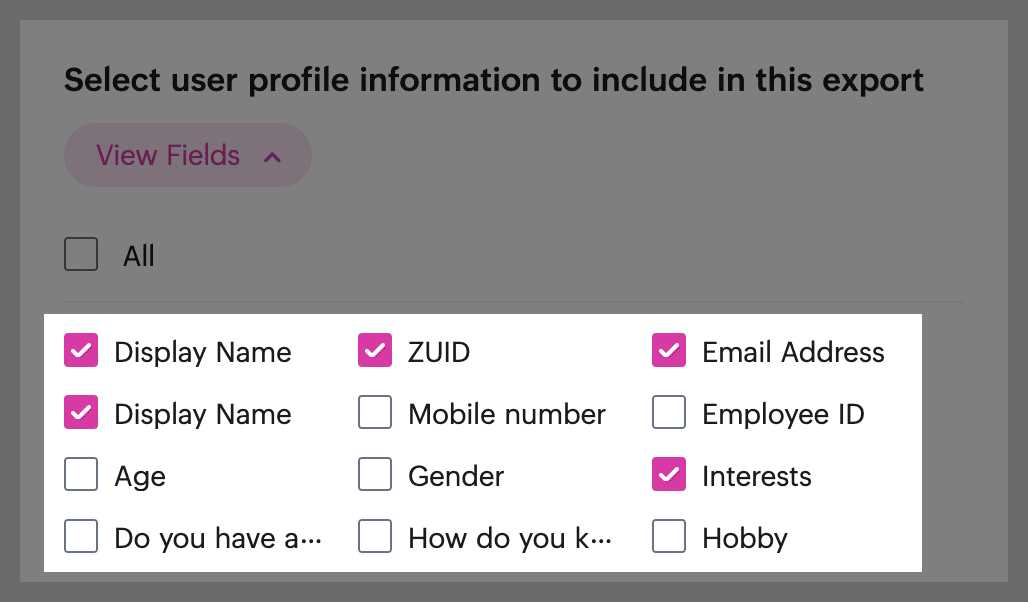Select the Age checkbox

[81, 474]
